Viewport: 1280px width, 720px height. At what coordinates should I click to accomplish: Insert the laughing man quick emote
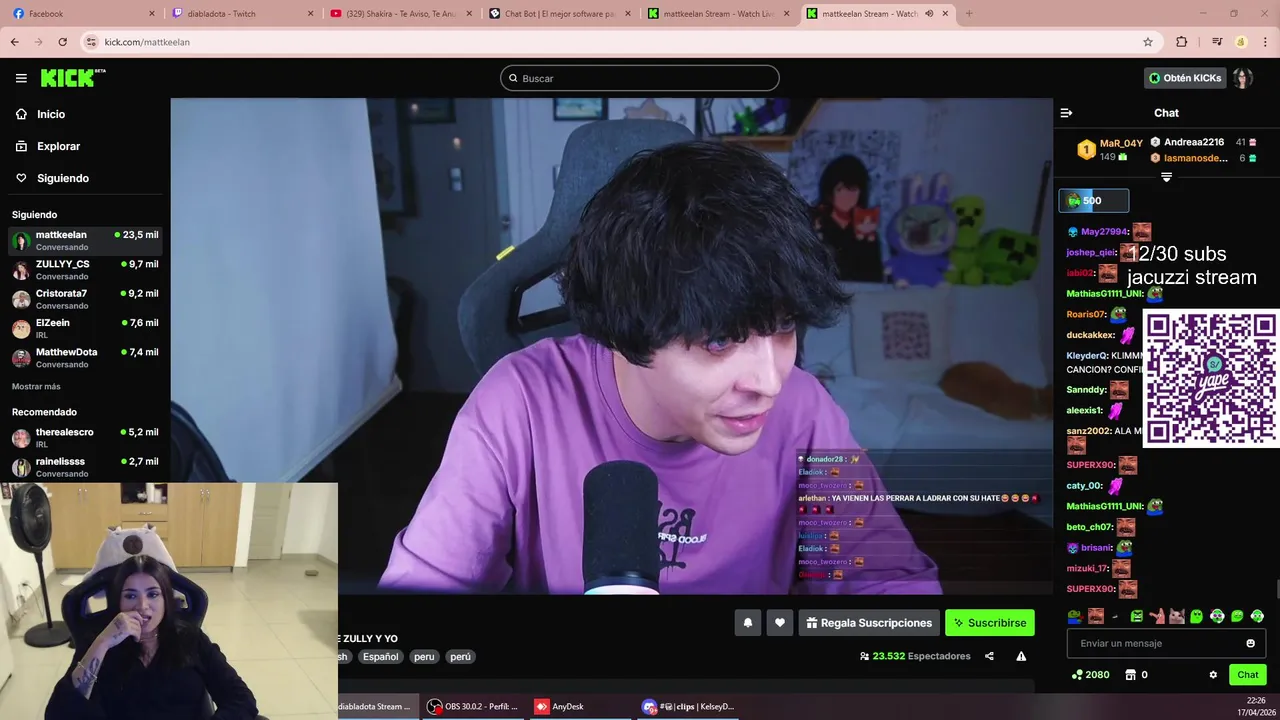pos(1096,616)
